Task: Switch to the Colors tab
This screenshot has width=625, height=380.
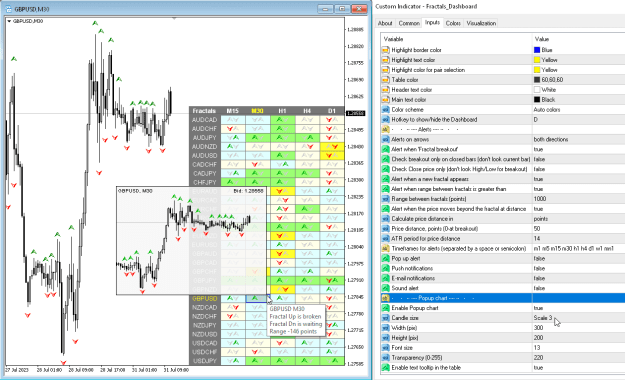Action: pos(453,23)
